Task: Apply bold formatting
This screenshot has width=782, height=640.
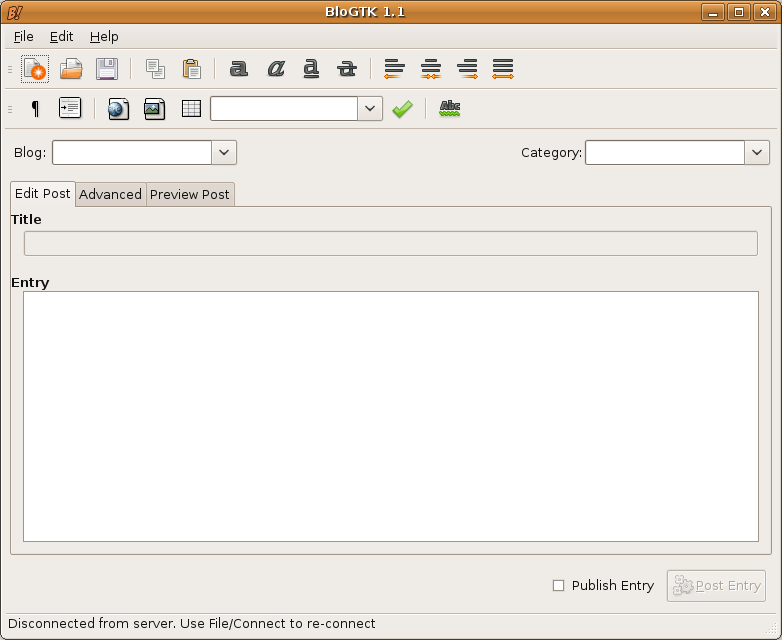Action: 239,68
